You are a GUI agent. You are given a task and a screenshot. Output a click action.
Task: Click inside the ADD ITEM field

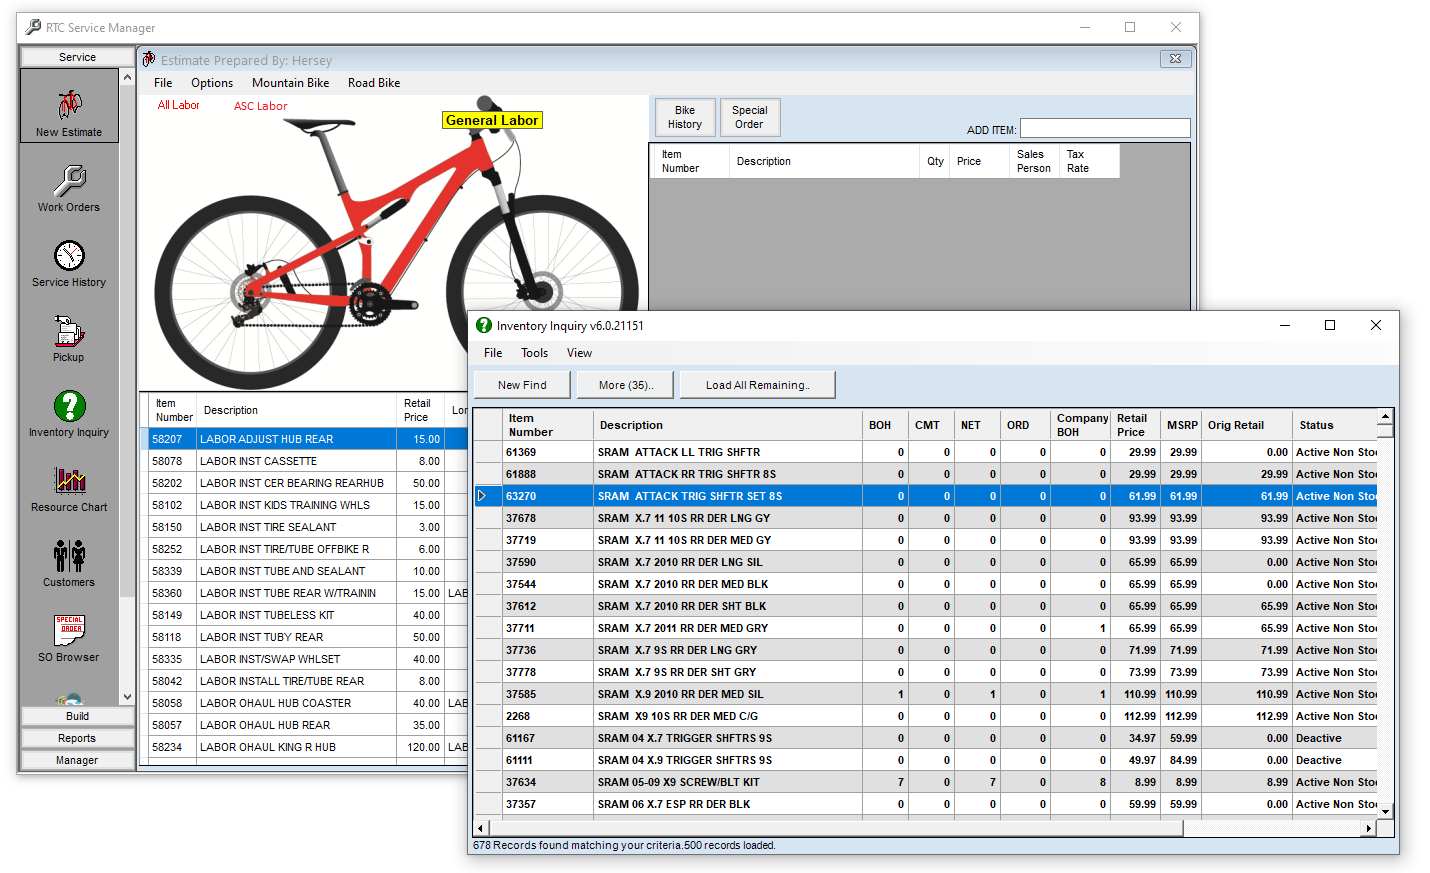(1105, 128)
